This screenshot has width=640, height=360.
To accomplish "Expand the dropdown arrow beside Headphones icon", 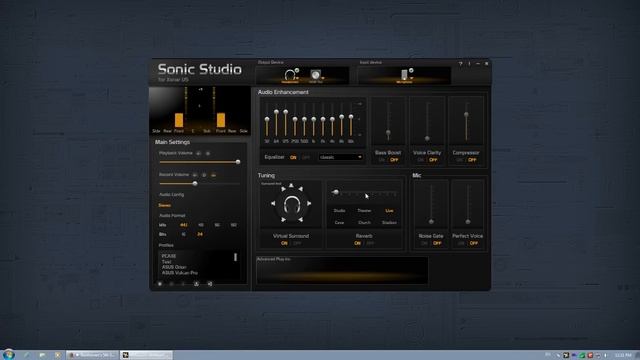I will [x=297, y=78].
